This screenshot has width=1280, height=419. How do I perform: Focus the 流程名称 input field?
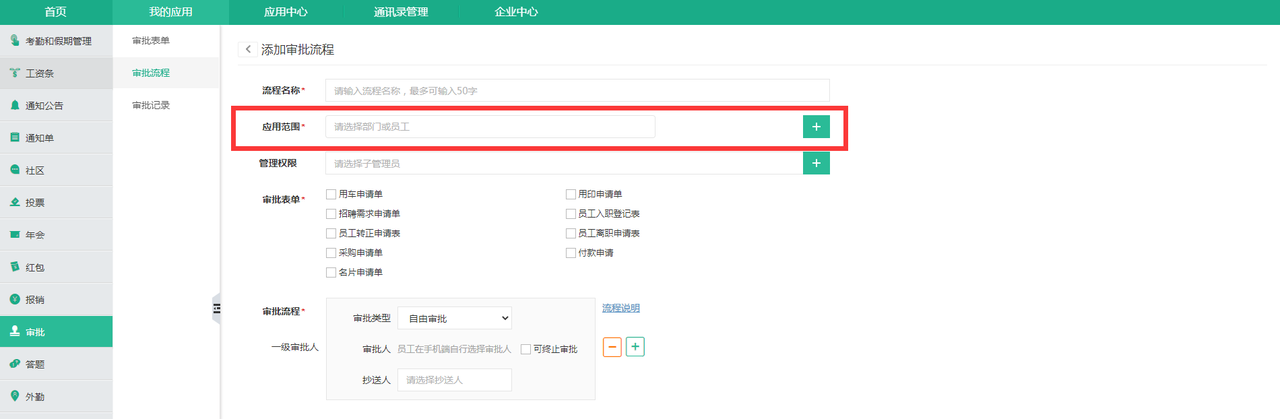(577, 90)
